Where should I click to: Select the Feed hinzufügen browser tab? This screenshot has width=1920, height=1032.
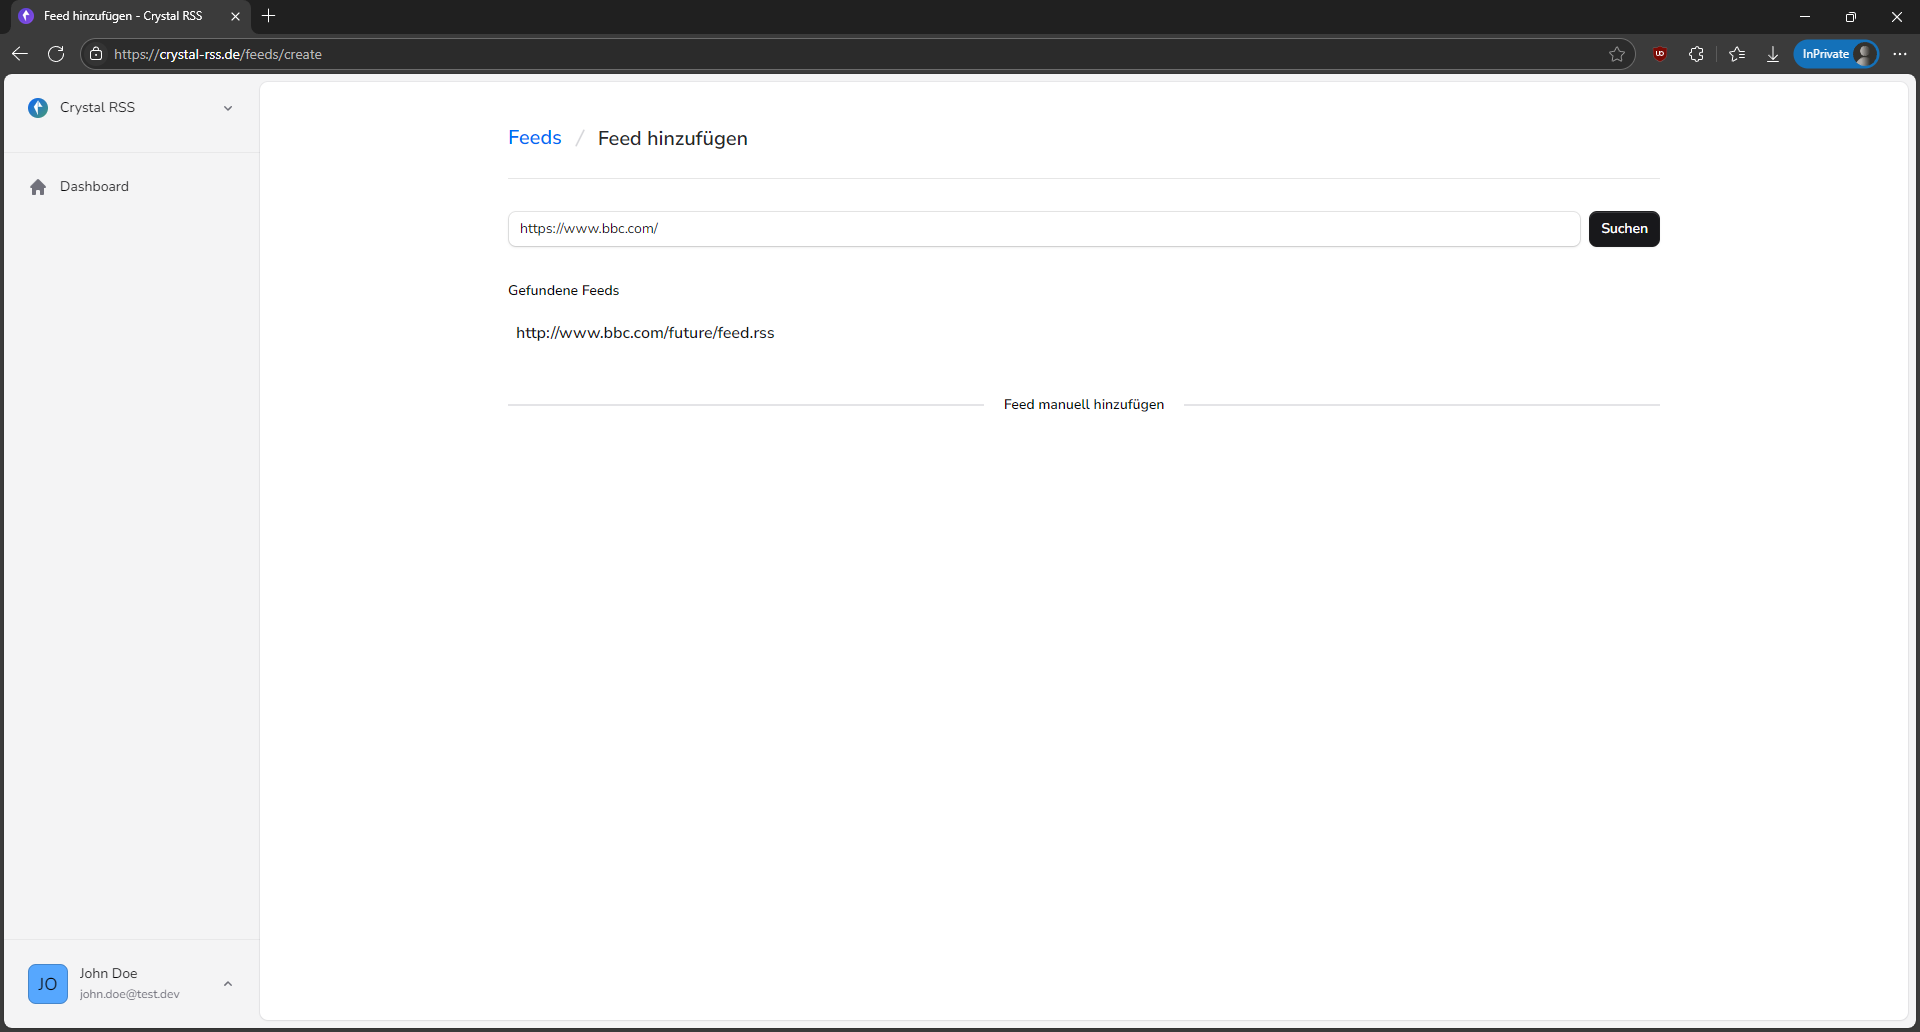pos(122,16)
